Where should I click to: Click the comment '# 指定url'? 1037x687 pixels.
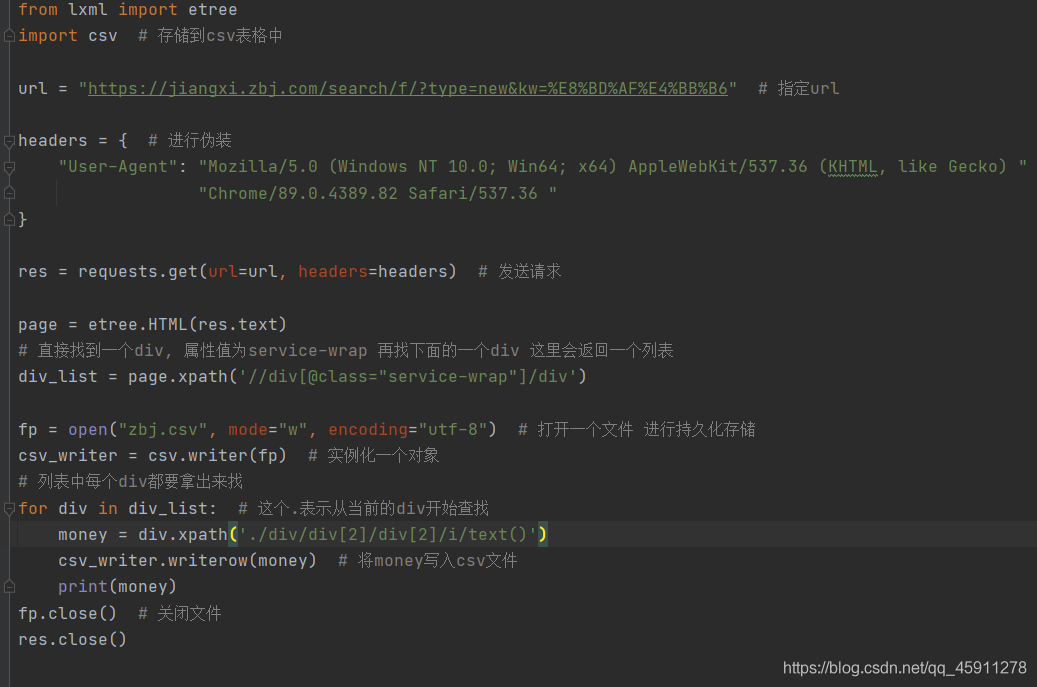point(798,89)
